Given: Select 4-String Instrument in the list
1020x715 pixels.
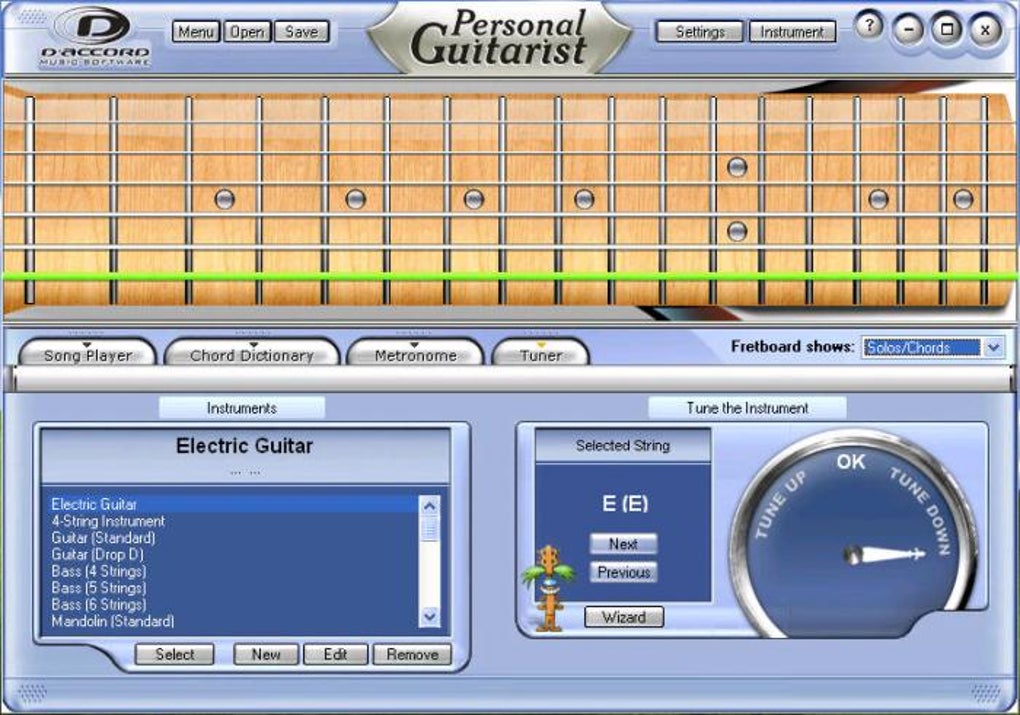Looking at the screenshot, I should tap(235, 521).
